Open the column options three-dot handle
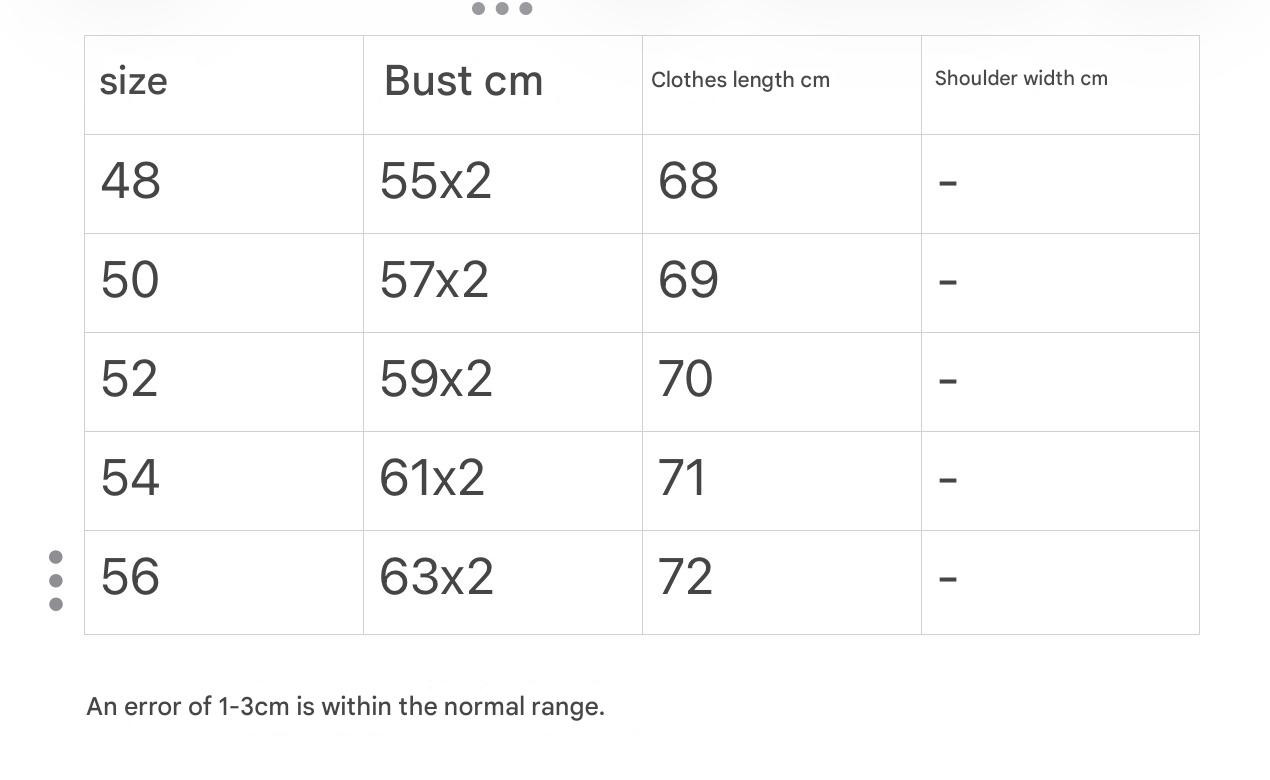Screen dimensions: 1270x780 [502, 9]
